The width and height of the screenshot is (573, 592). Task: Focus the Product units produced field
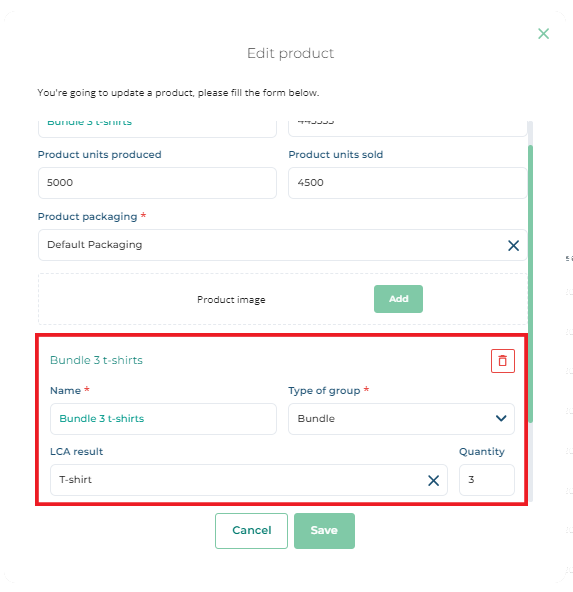157,183
